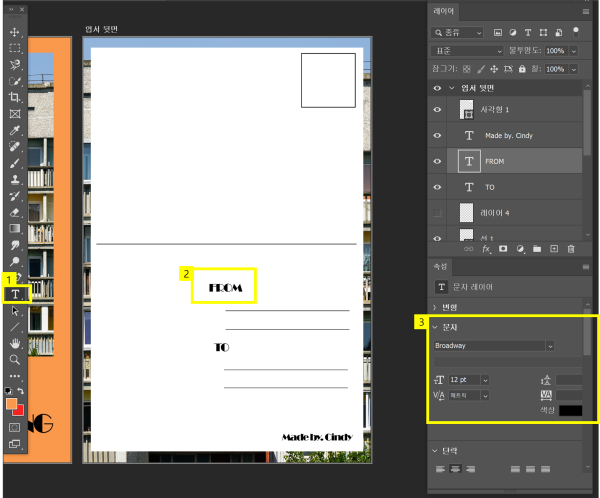Select the Spot Healing Brush tool

15,147
